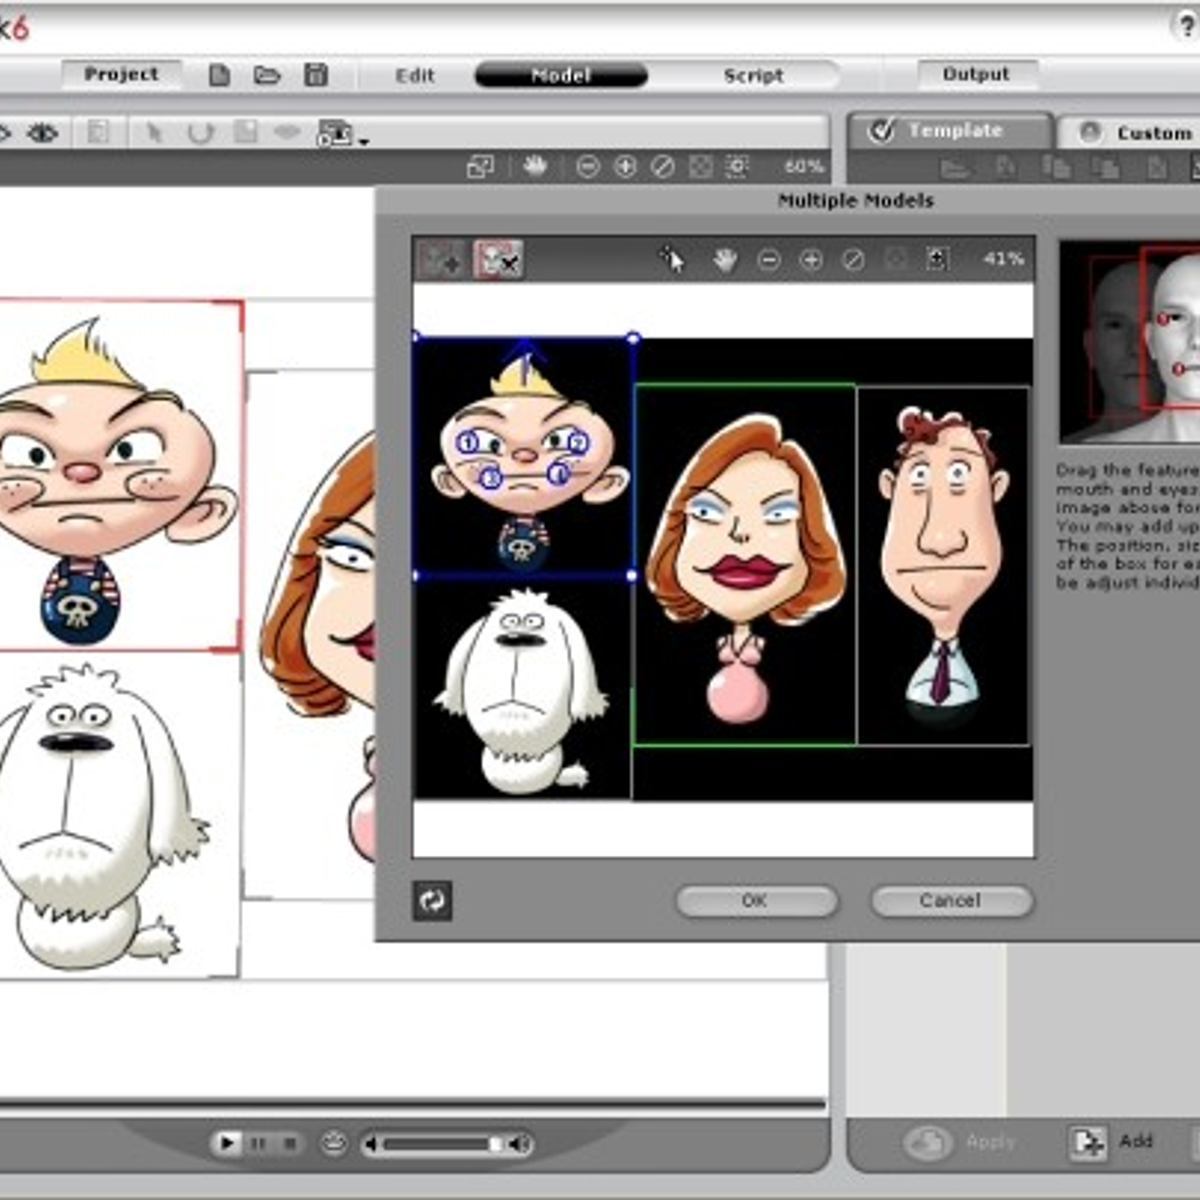Select the fit-to-view icon in the dialog
This screenshot has width=1200, height=1200.
point(937,260)
